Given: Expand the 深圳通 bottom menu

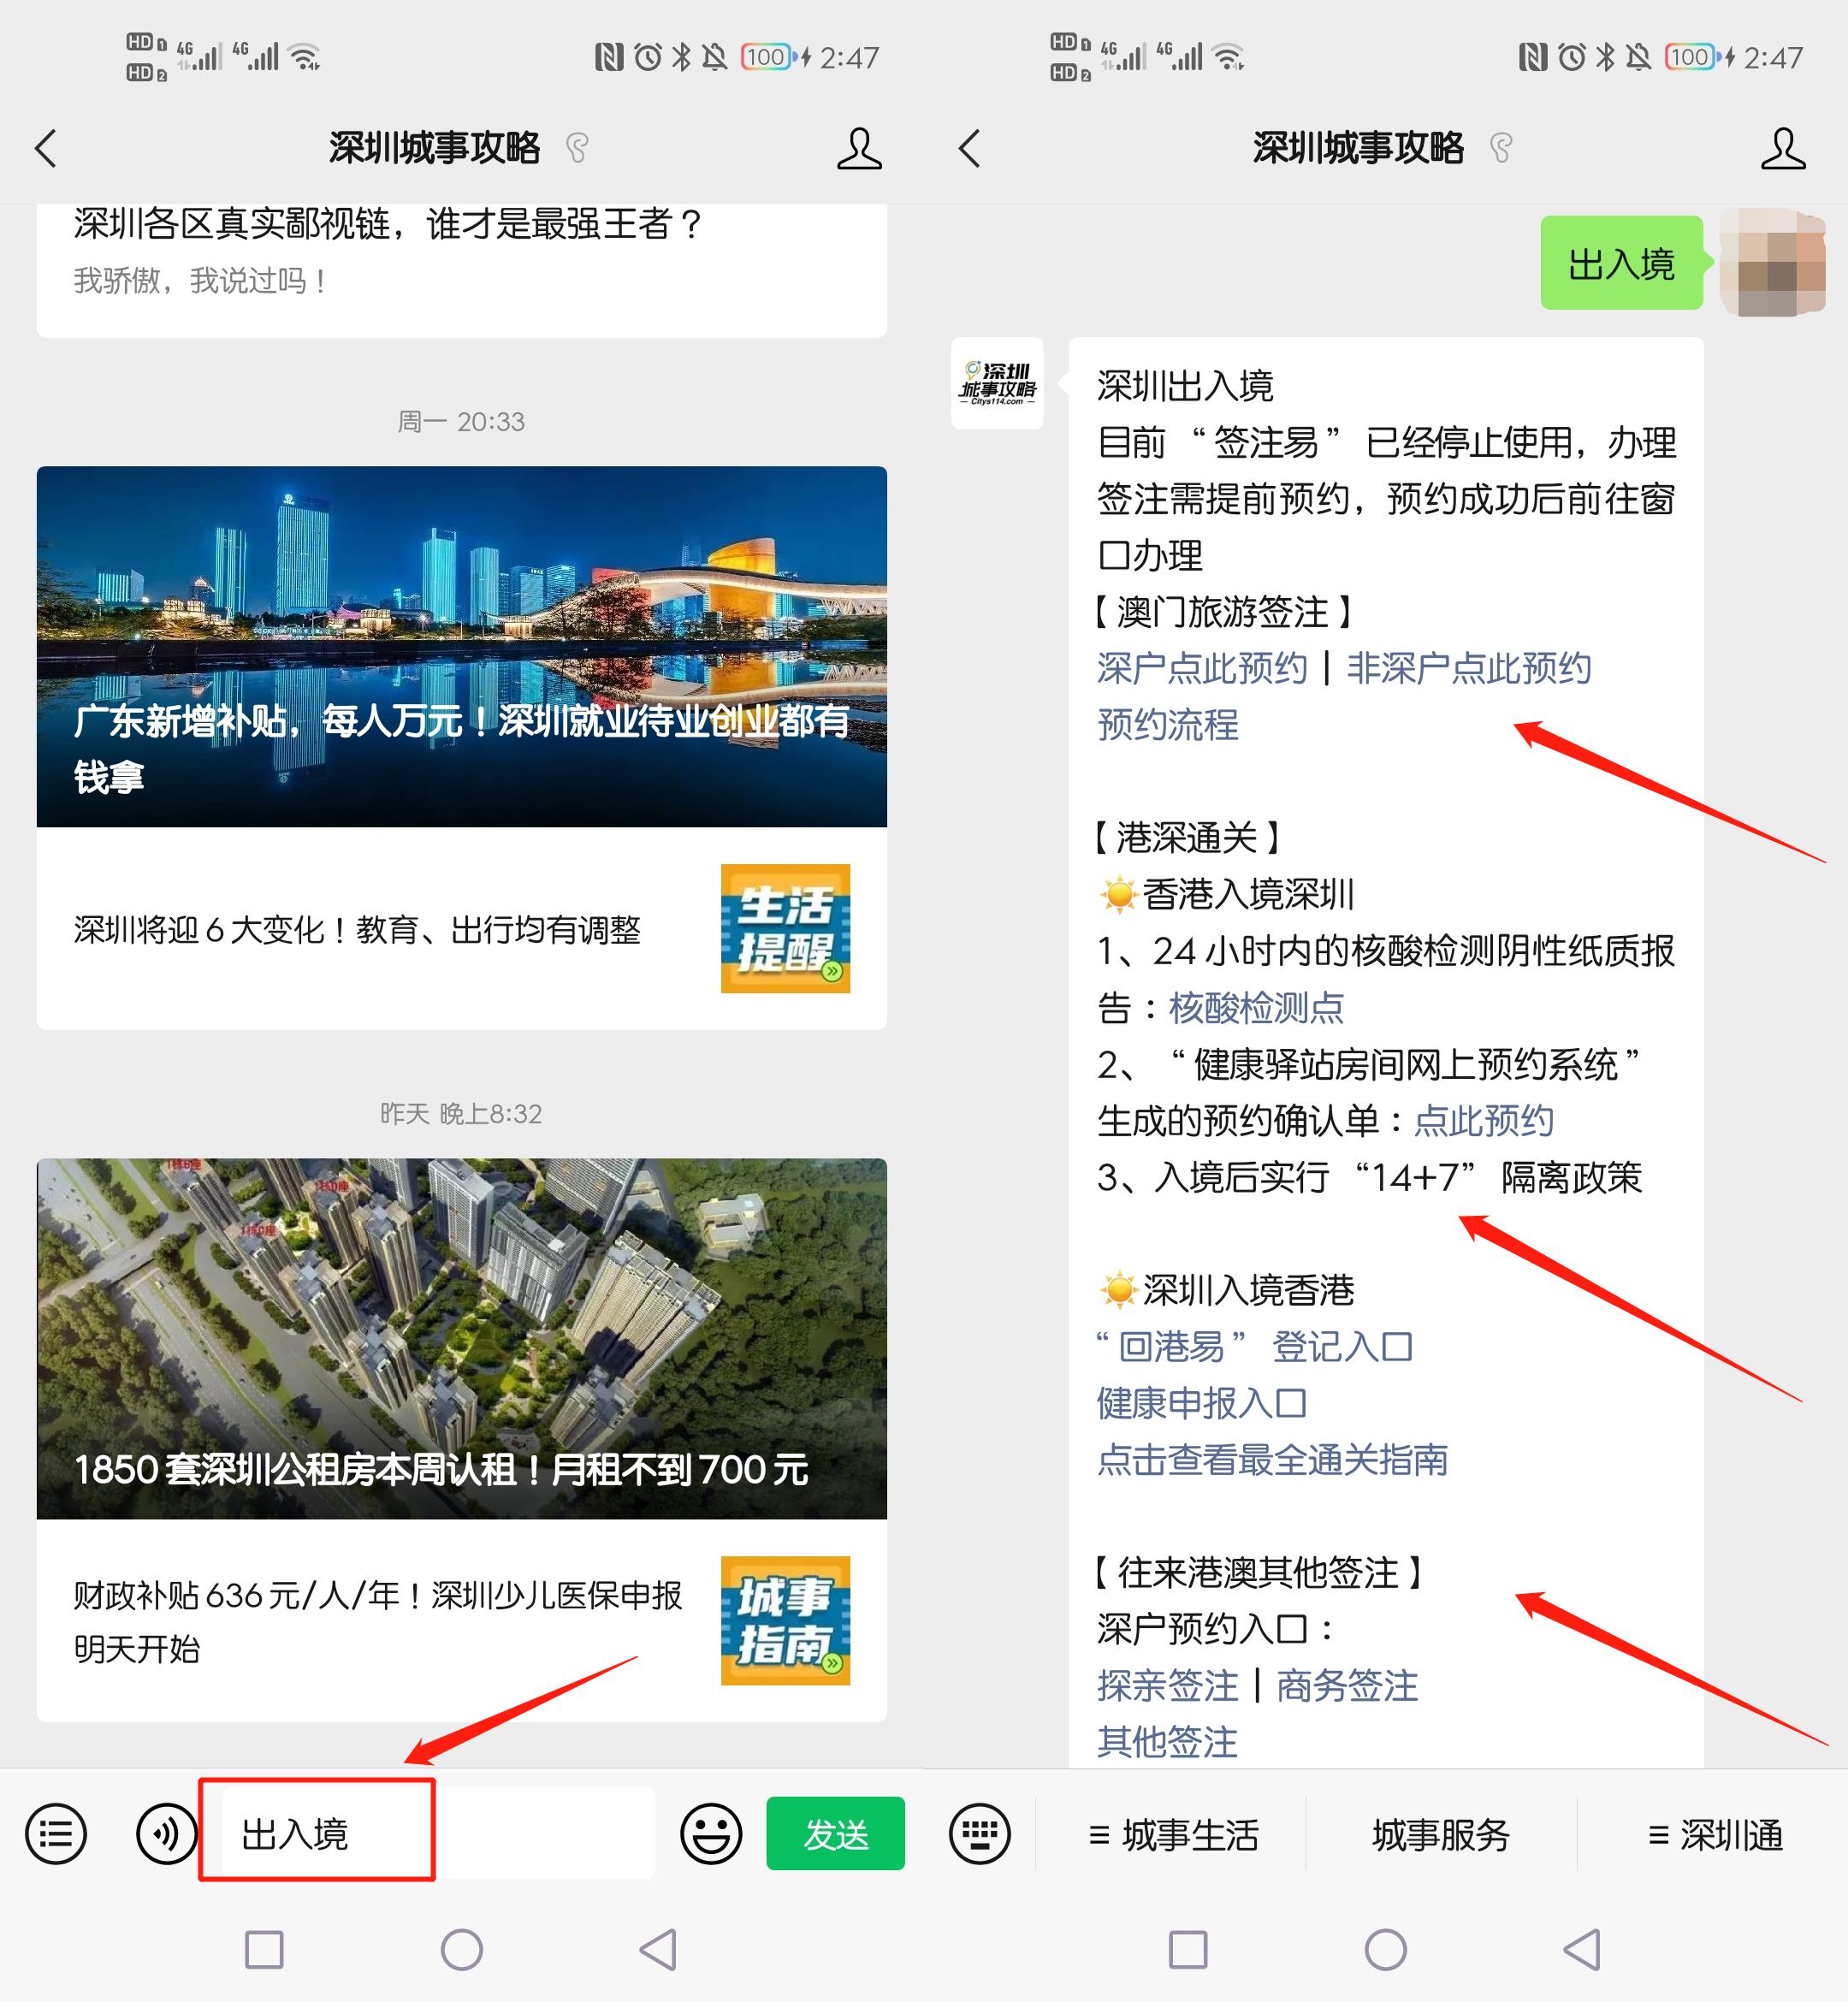Looking at the screenshot, I should 1716,1836.
